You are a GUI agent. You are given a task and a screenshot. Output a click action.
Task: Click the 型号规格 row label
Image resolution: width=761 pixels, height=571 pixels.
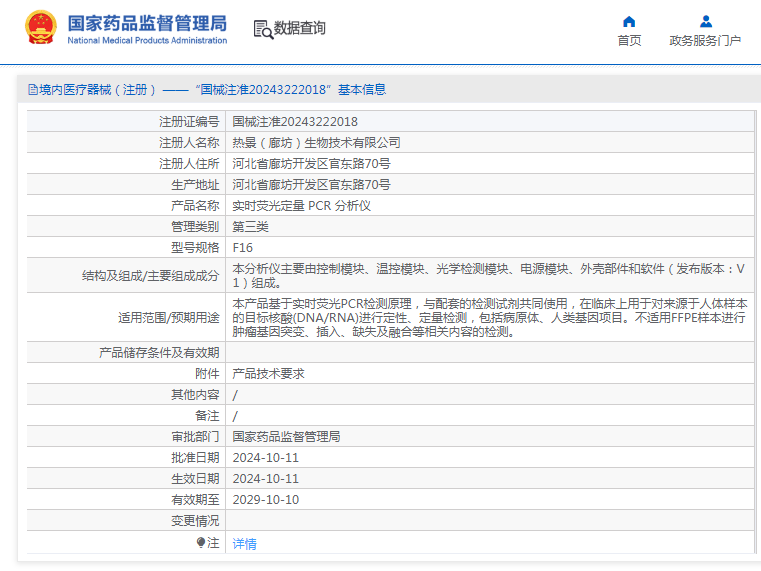[x=195, y=248]
